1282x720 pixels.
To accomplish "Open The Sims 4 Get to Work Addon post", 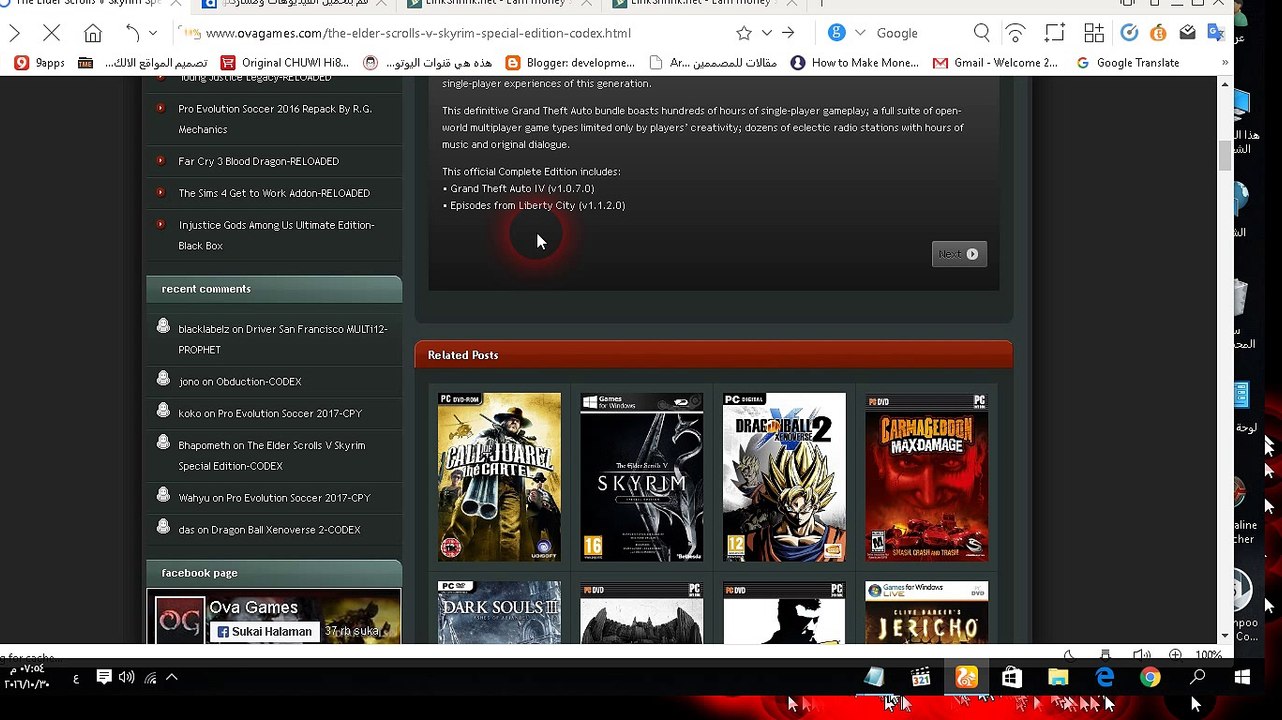I will 274,193.
